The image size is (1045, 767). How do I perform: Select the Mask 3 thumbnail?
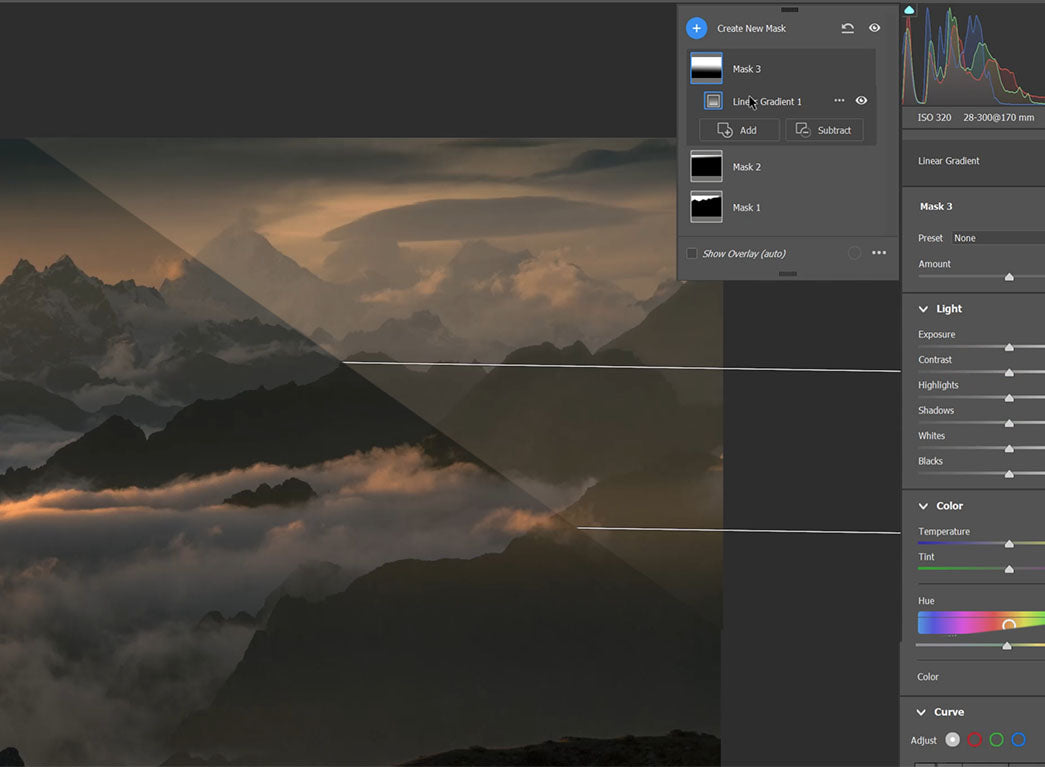(x=706, y=69)
